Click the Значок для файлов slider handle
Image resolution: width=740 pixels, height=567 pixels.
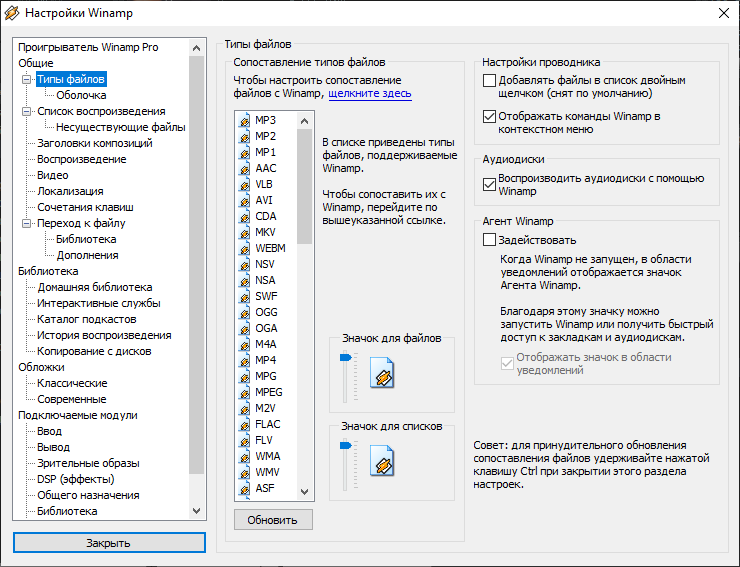click(x=345, y=357)
